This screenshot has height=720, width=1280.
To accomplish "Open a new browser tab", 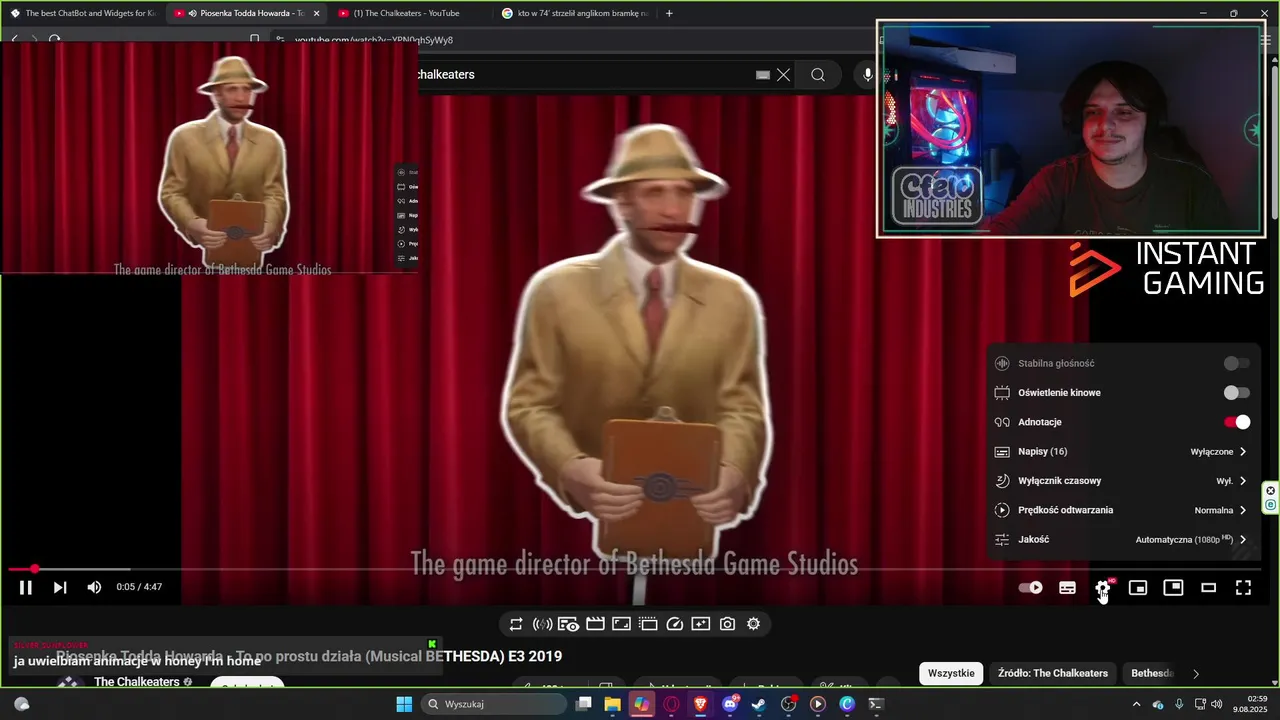I will 669,13.
